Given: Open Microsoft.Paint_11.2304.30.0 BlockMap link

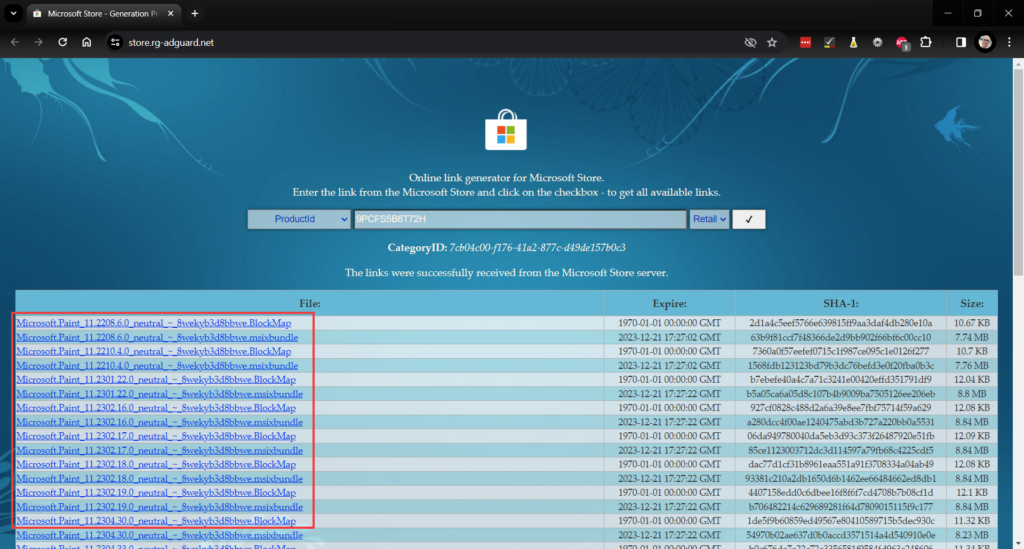Looking at the screenshot, I should click(x=156, y=521).
